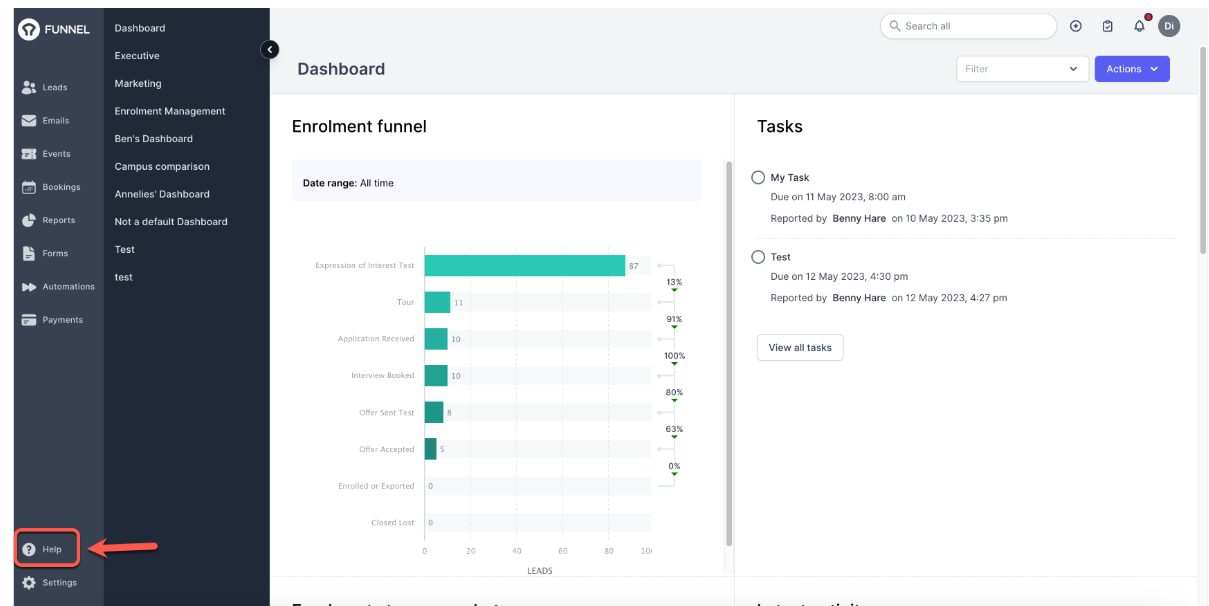Check off the Test task
The width and height of the screenshot is (1209, 606).
point(757,256)
